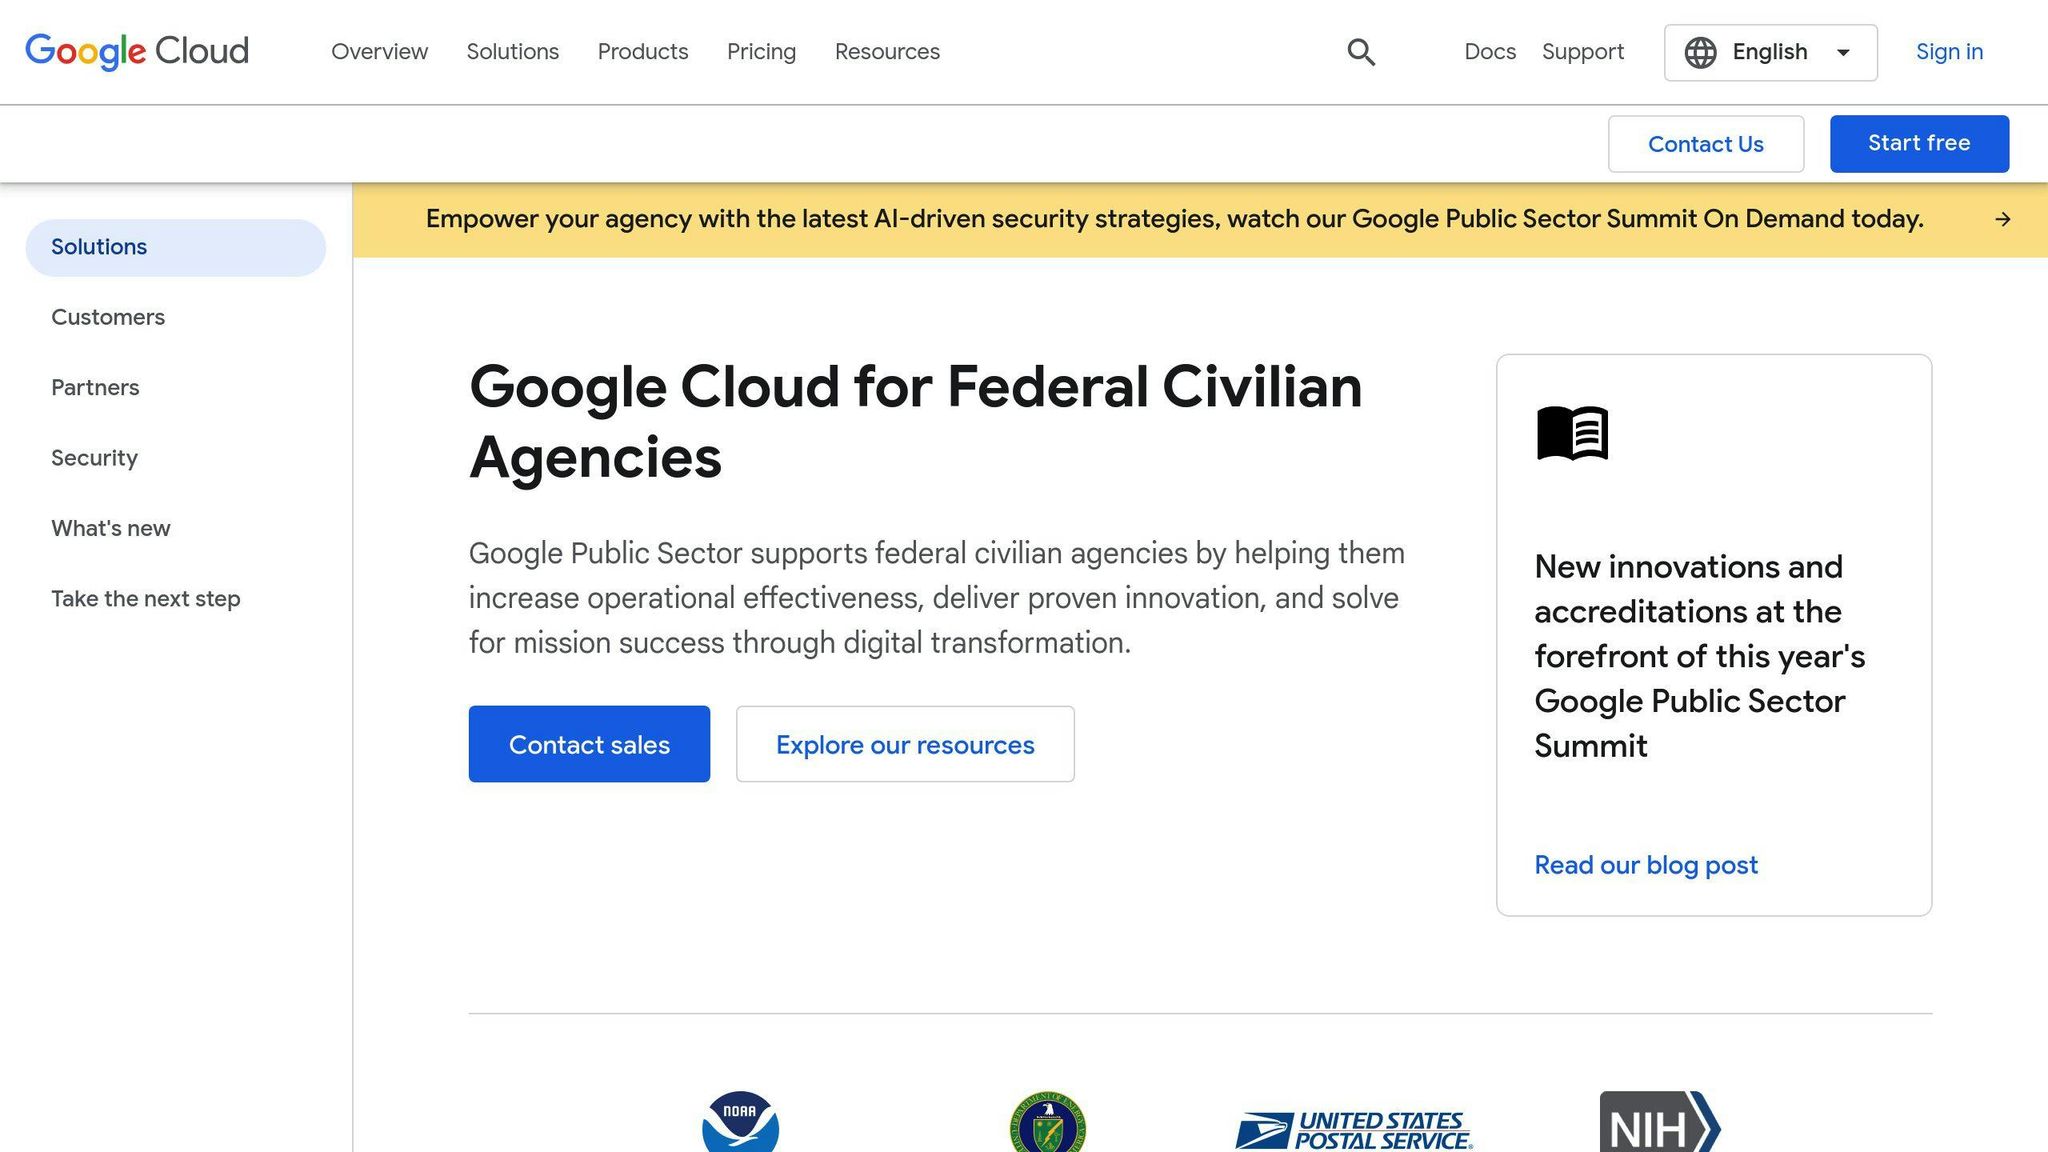Open the Overview menu
This screenshot has width=2048, height=1152.
point(379,52)
